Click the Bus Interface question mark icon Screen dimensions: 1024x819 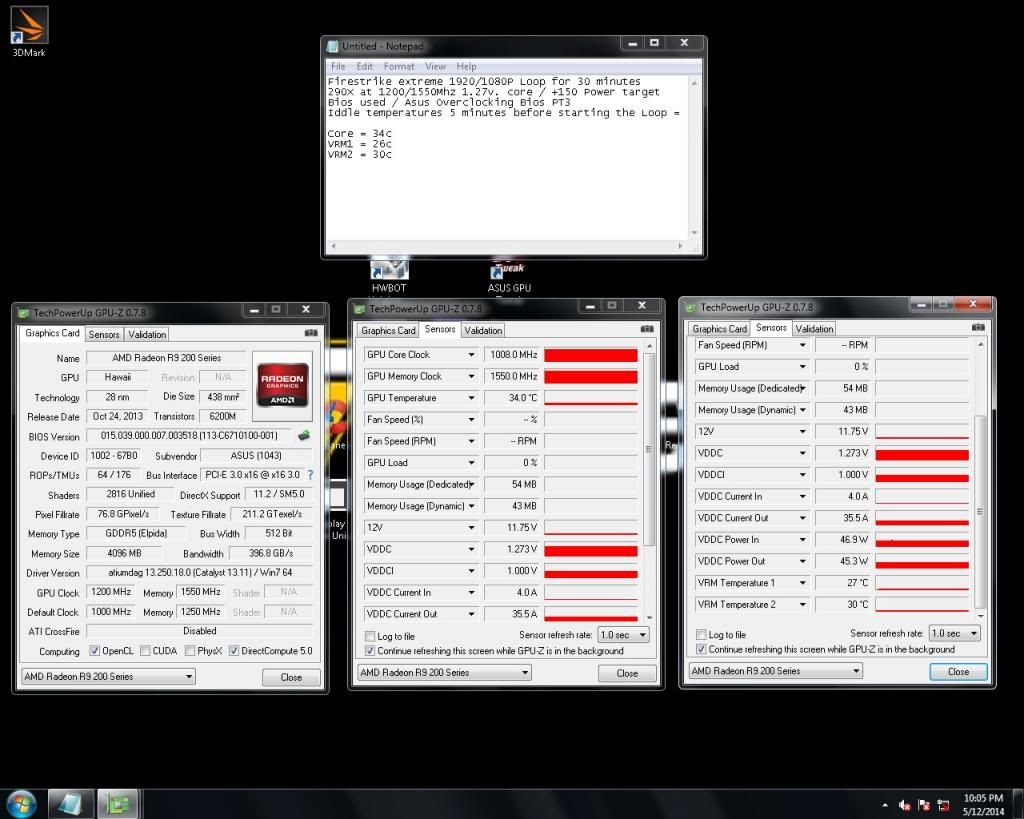click(x=310, y=475)
